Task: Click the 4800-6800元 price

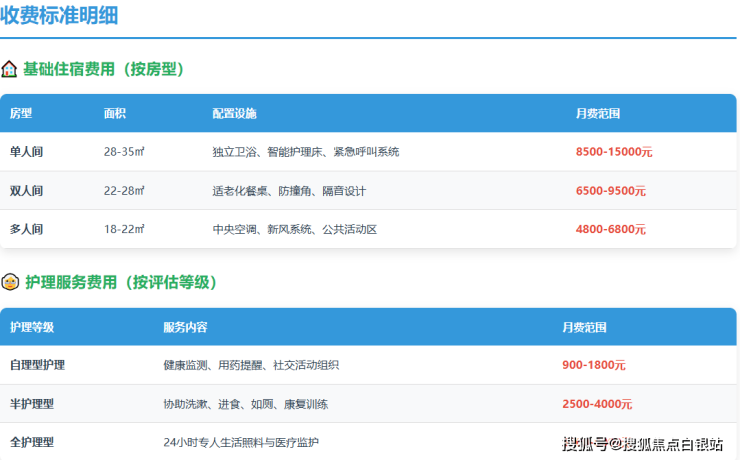Action: pyautogui.click(x=610, y=229)
